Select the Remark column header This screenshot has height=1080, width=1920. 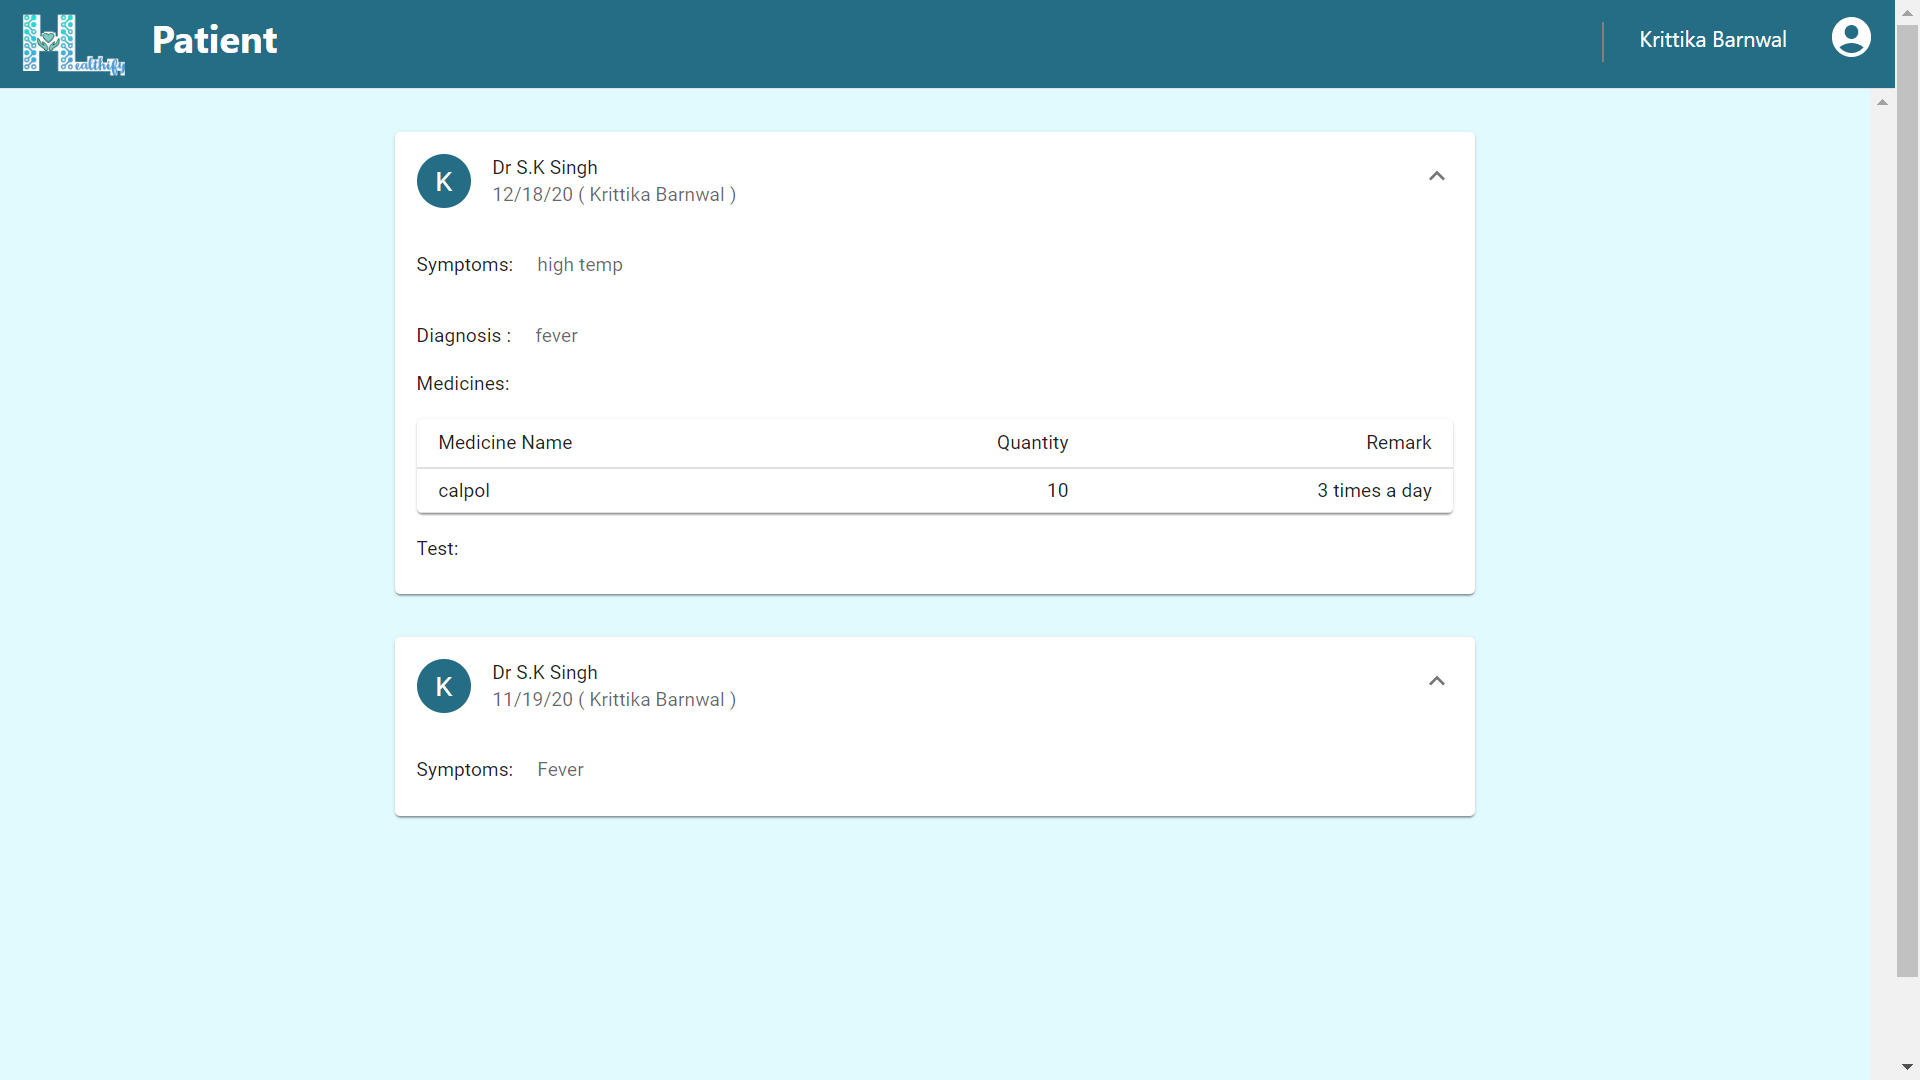1398,443
